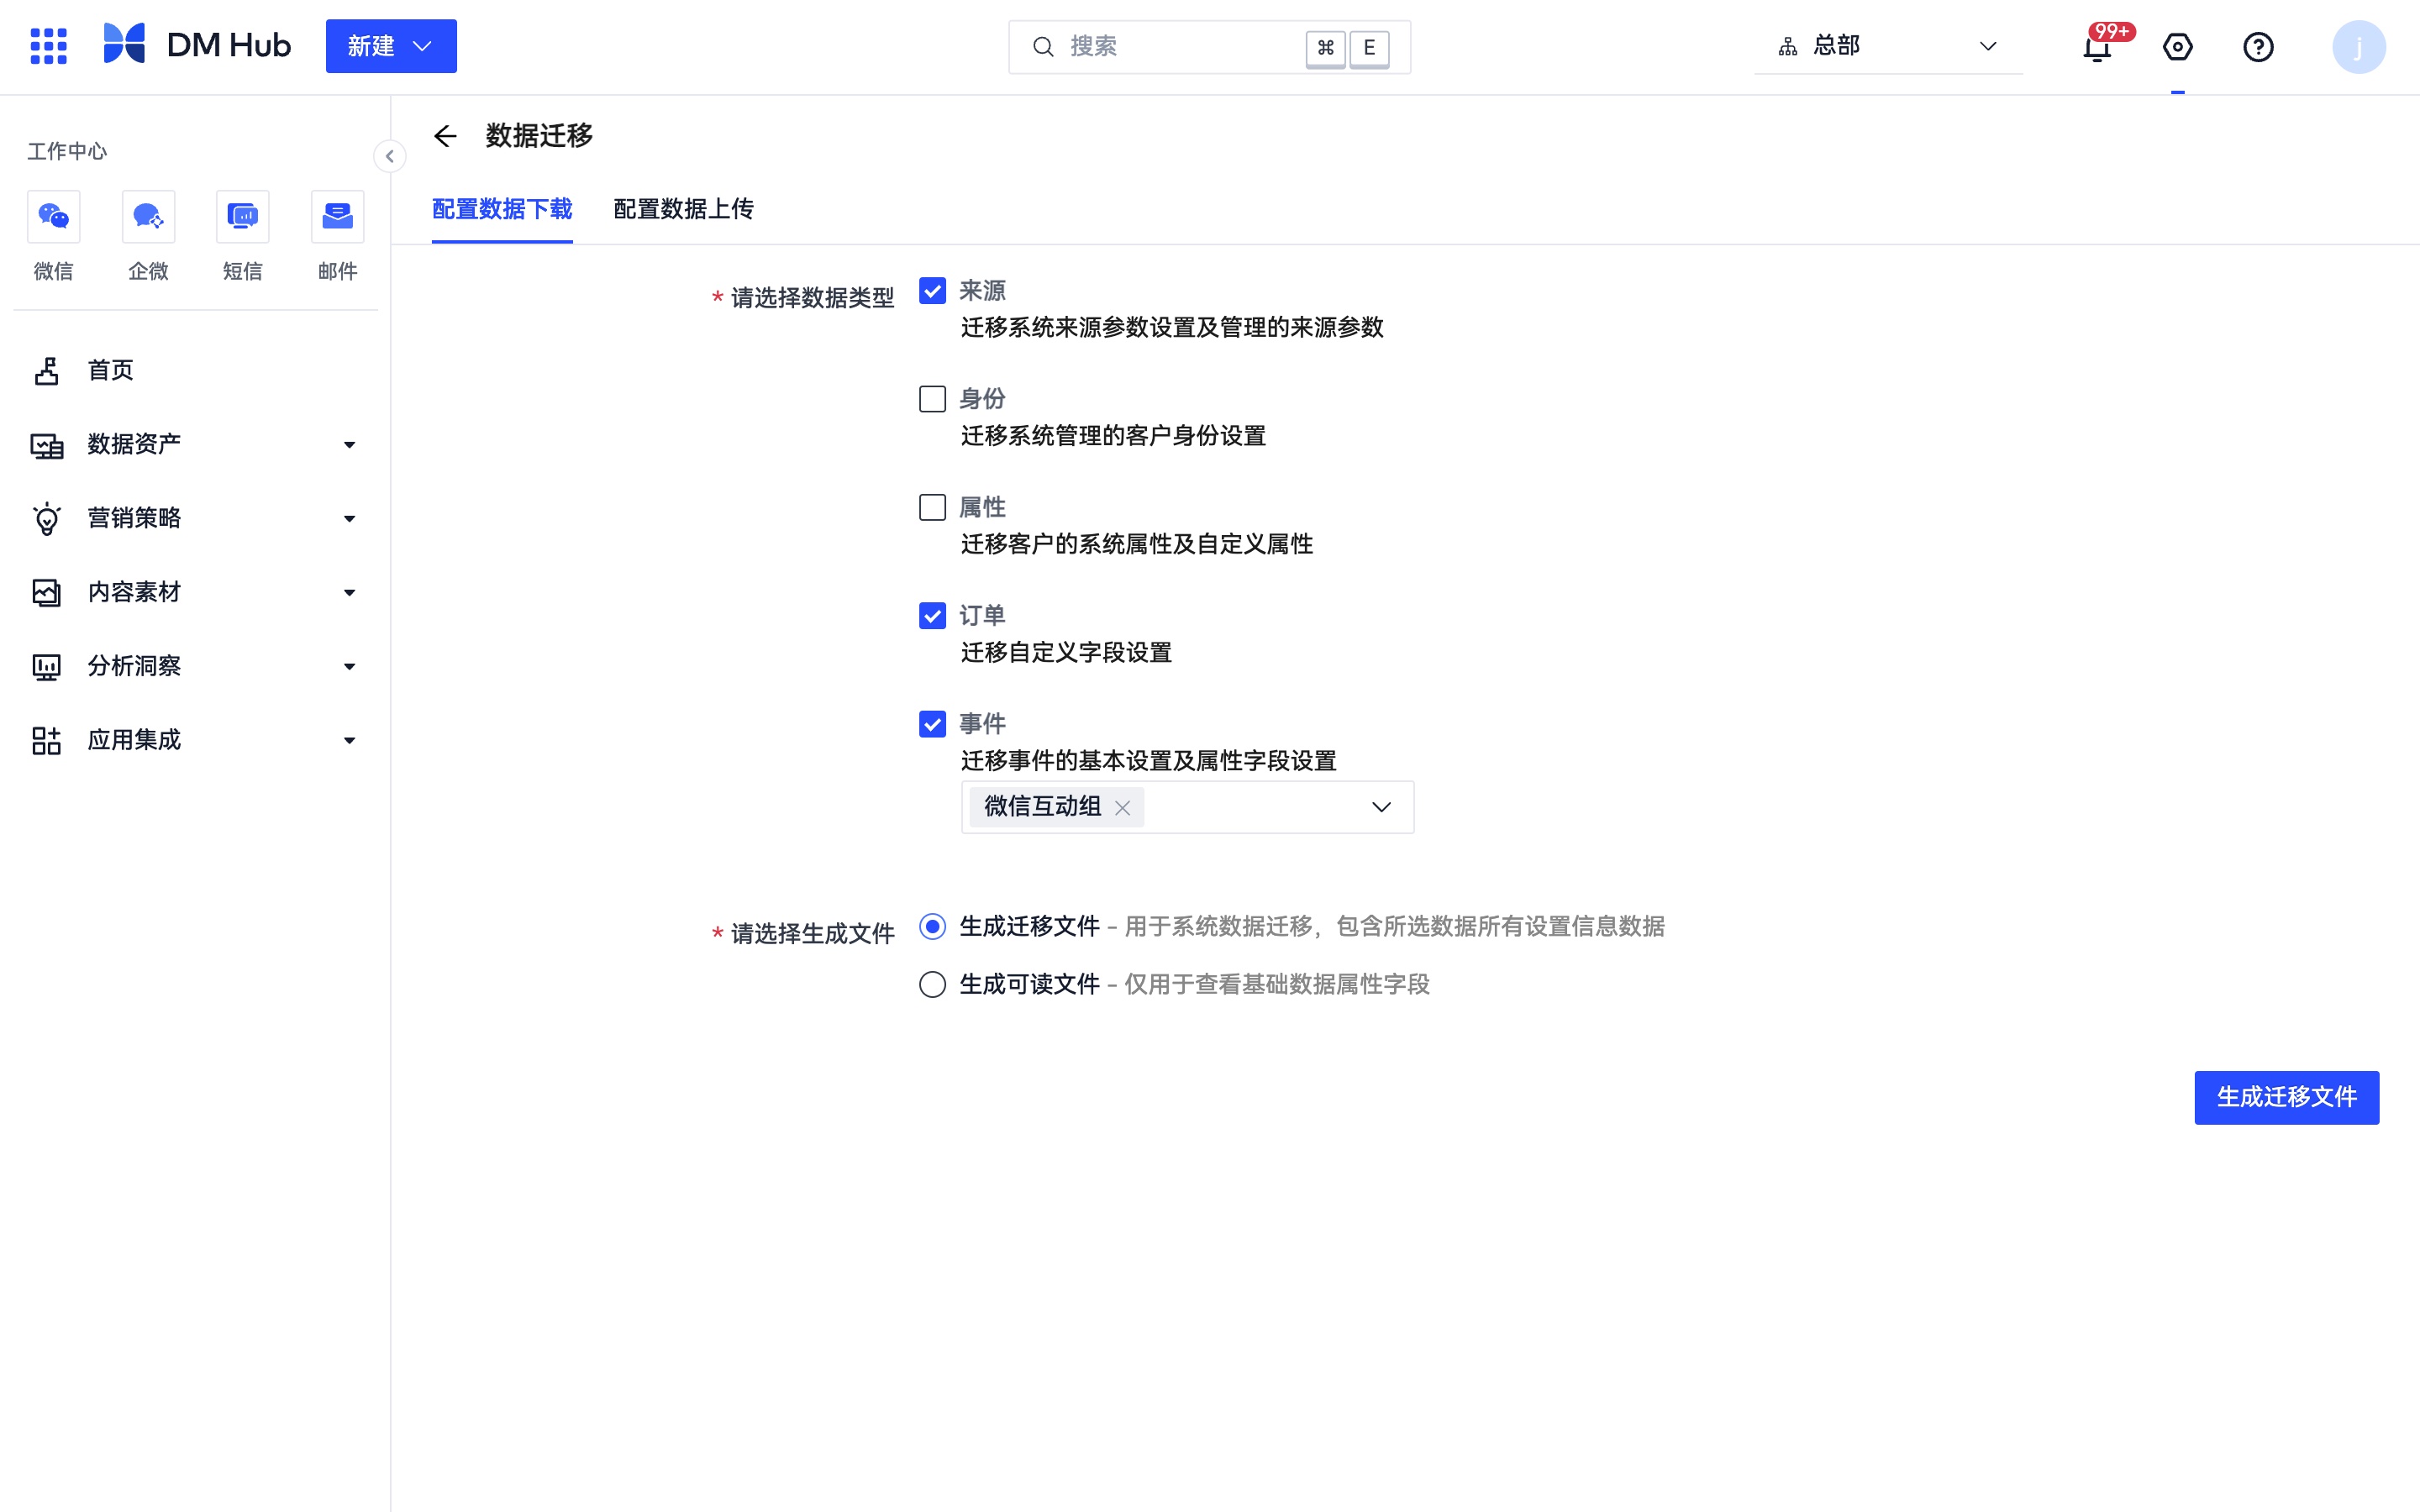Click the 应用集成 menu label
This screenshot has width=2420, height=1512.
point(134,740)
